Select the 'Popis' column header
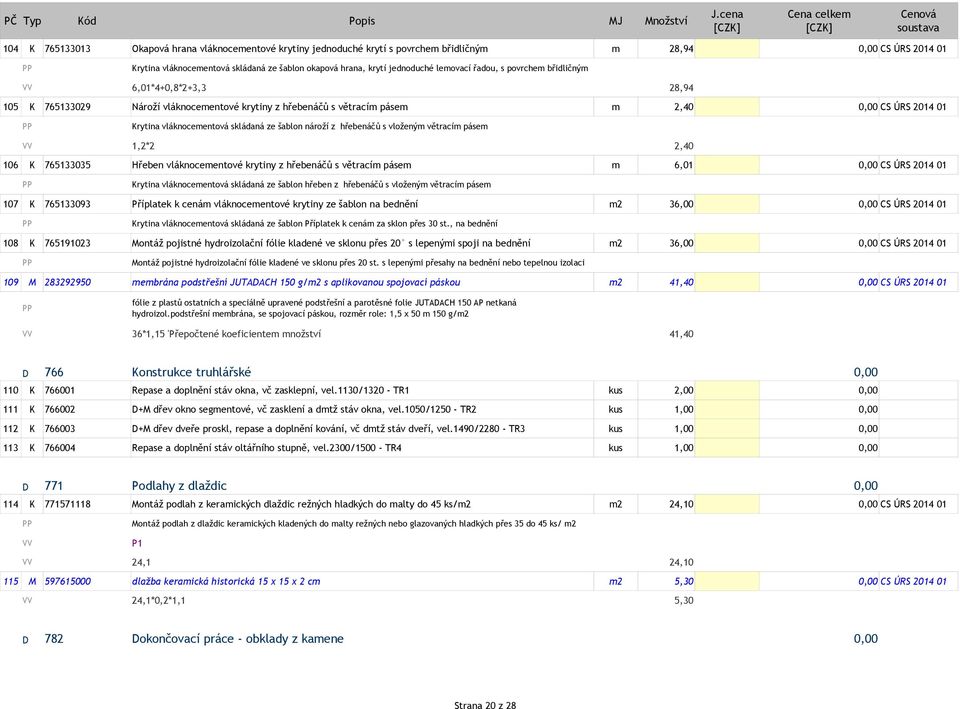The image size is (960, 709). point(362,21)
